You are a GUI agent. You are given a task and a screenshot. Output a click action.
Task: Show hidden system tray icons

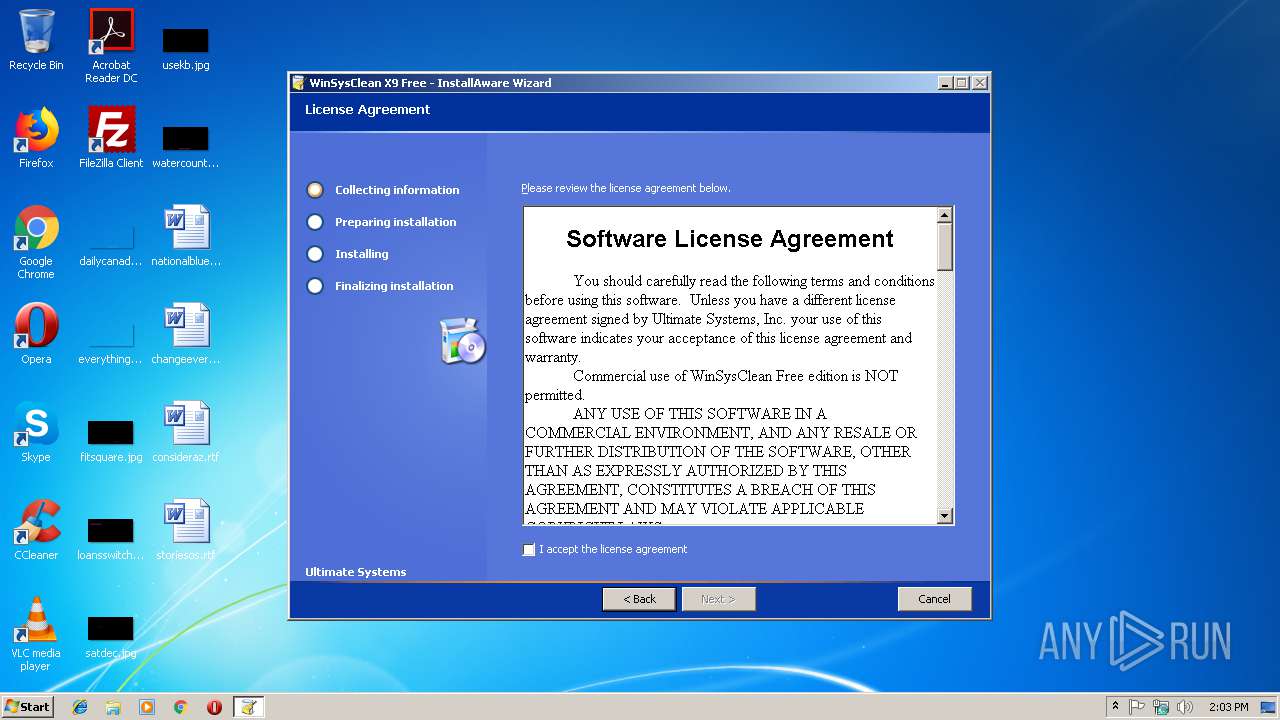point(1115,707)
